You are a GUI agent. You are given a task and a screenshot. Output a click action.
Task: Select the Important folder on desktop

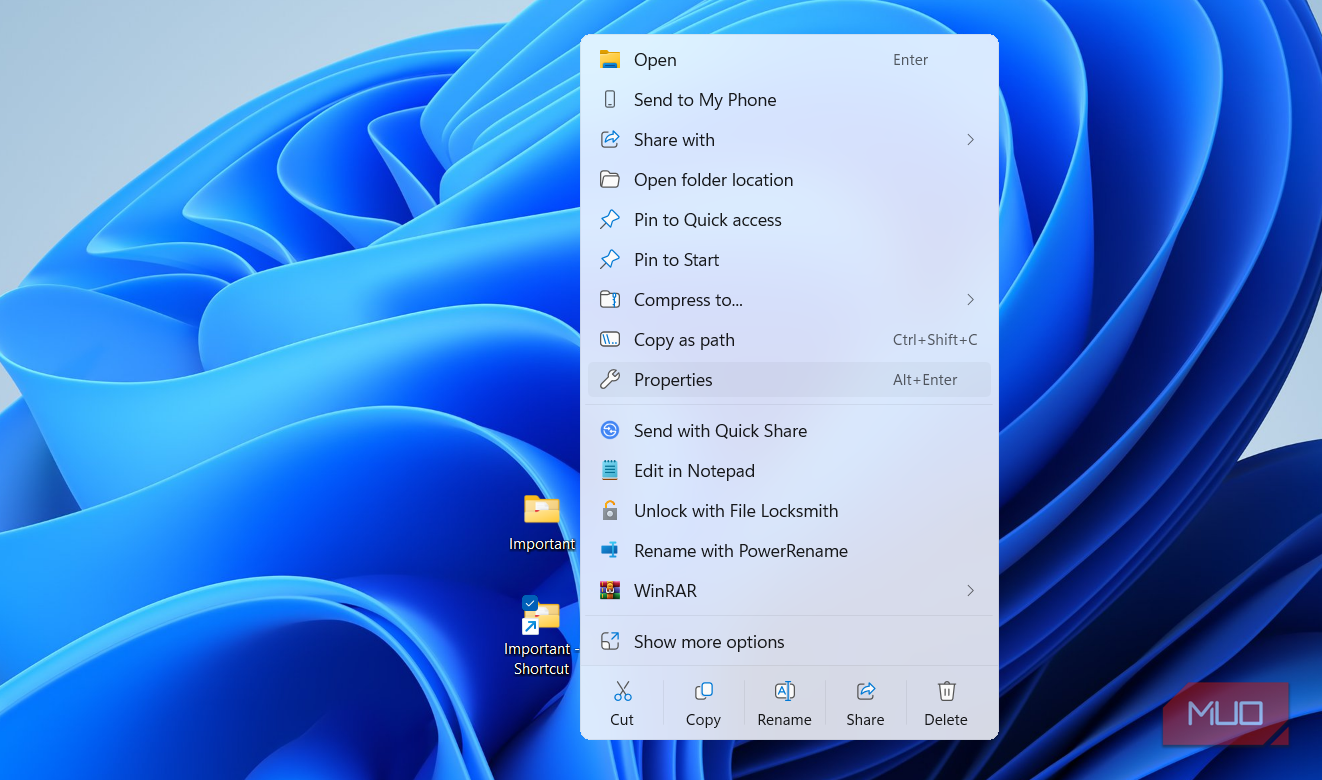click(542, 522)
